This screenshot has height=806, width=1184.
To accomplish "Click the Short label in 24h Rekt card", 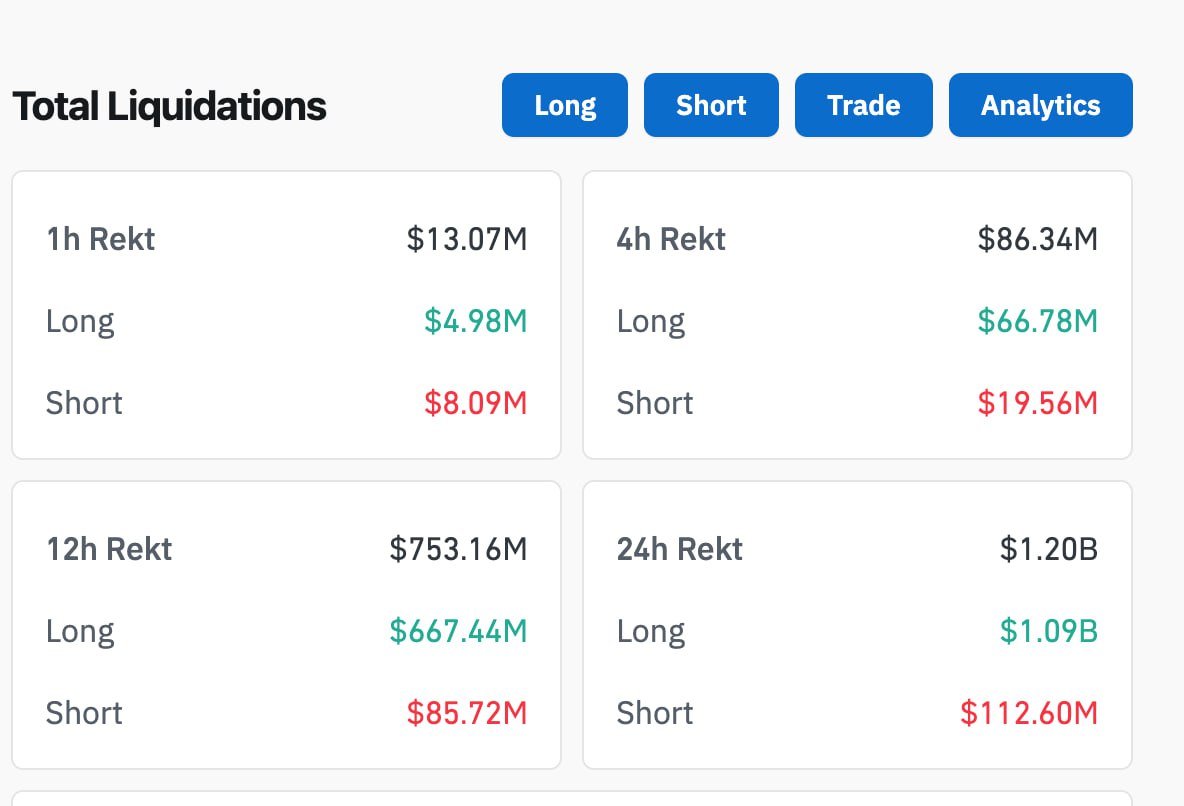I will [655, 712].
